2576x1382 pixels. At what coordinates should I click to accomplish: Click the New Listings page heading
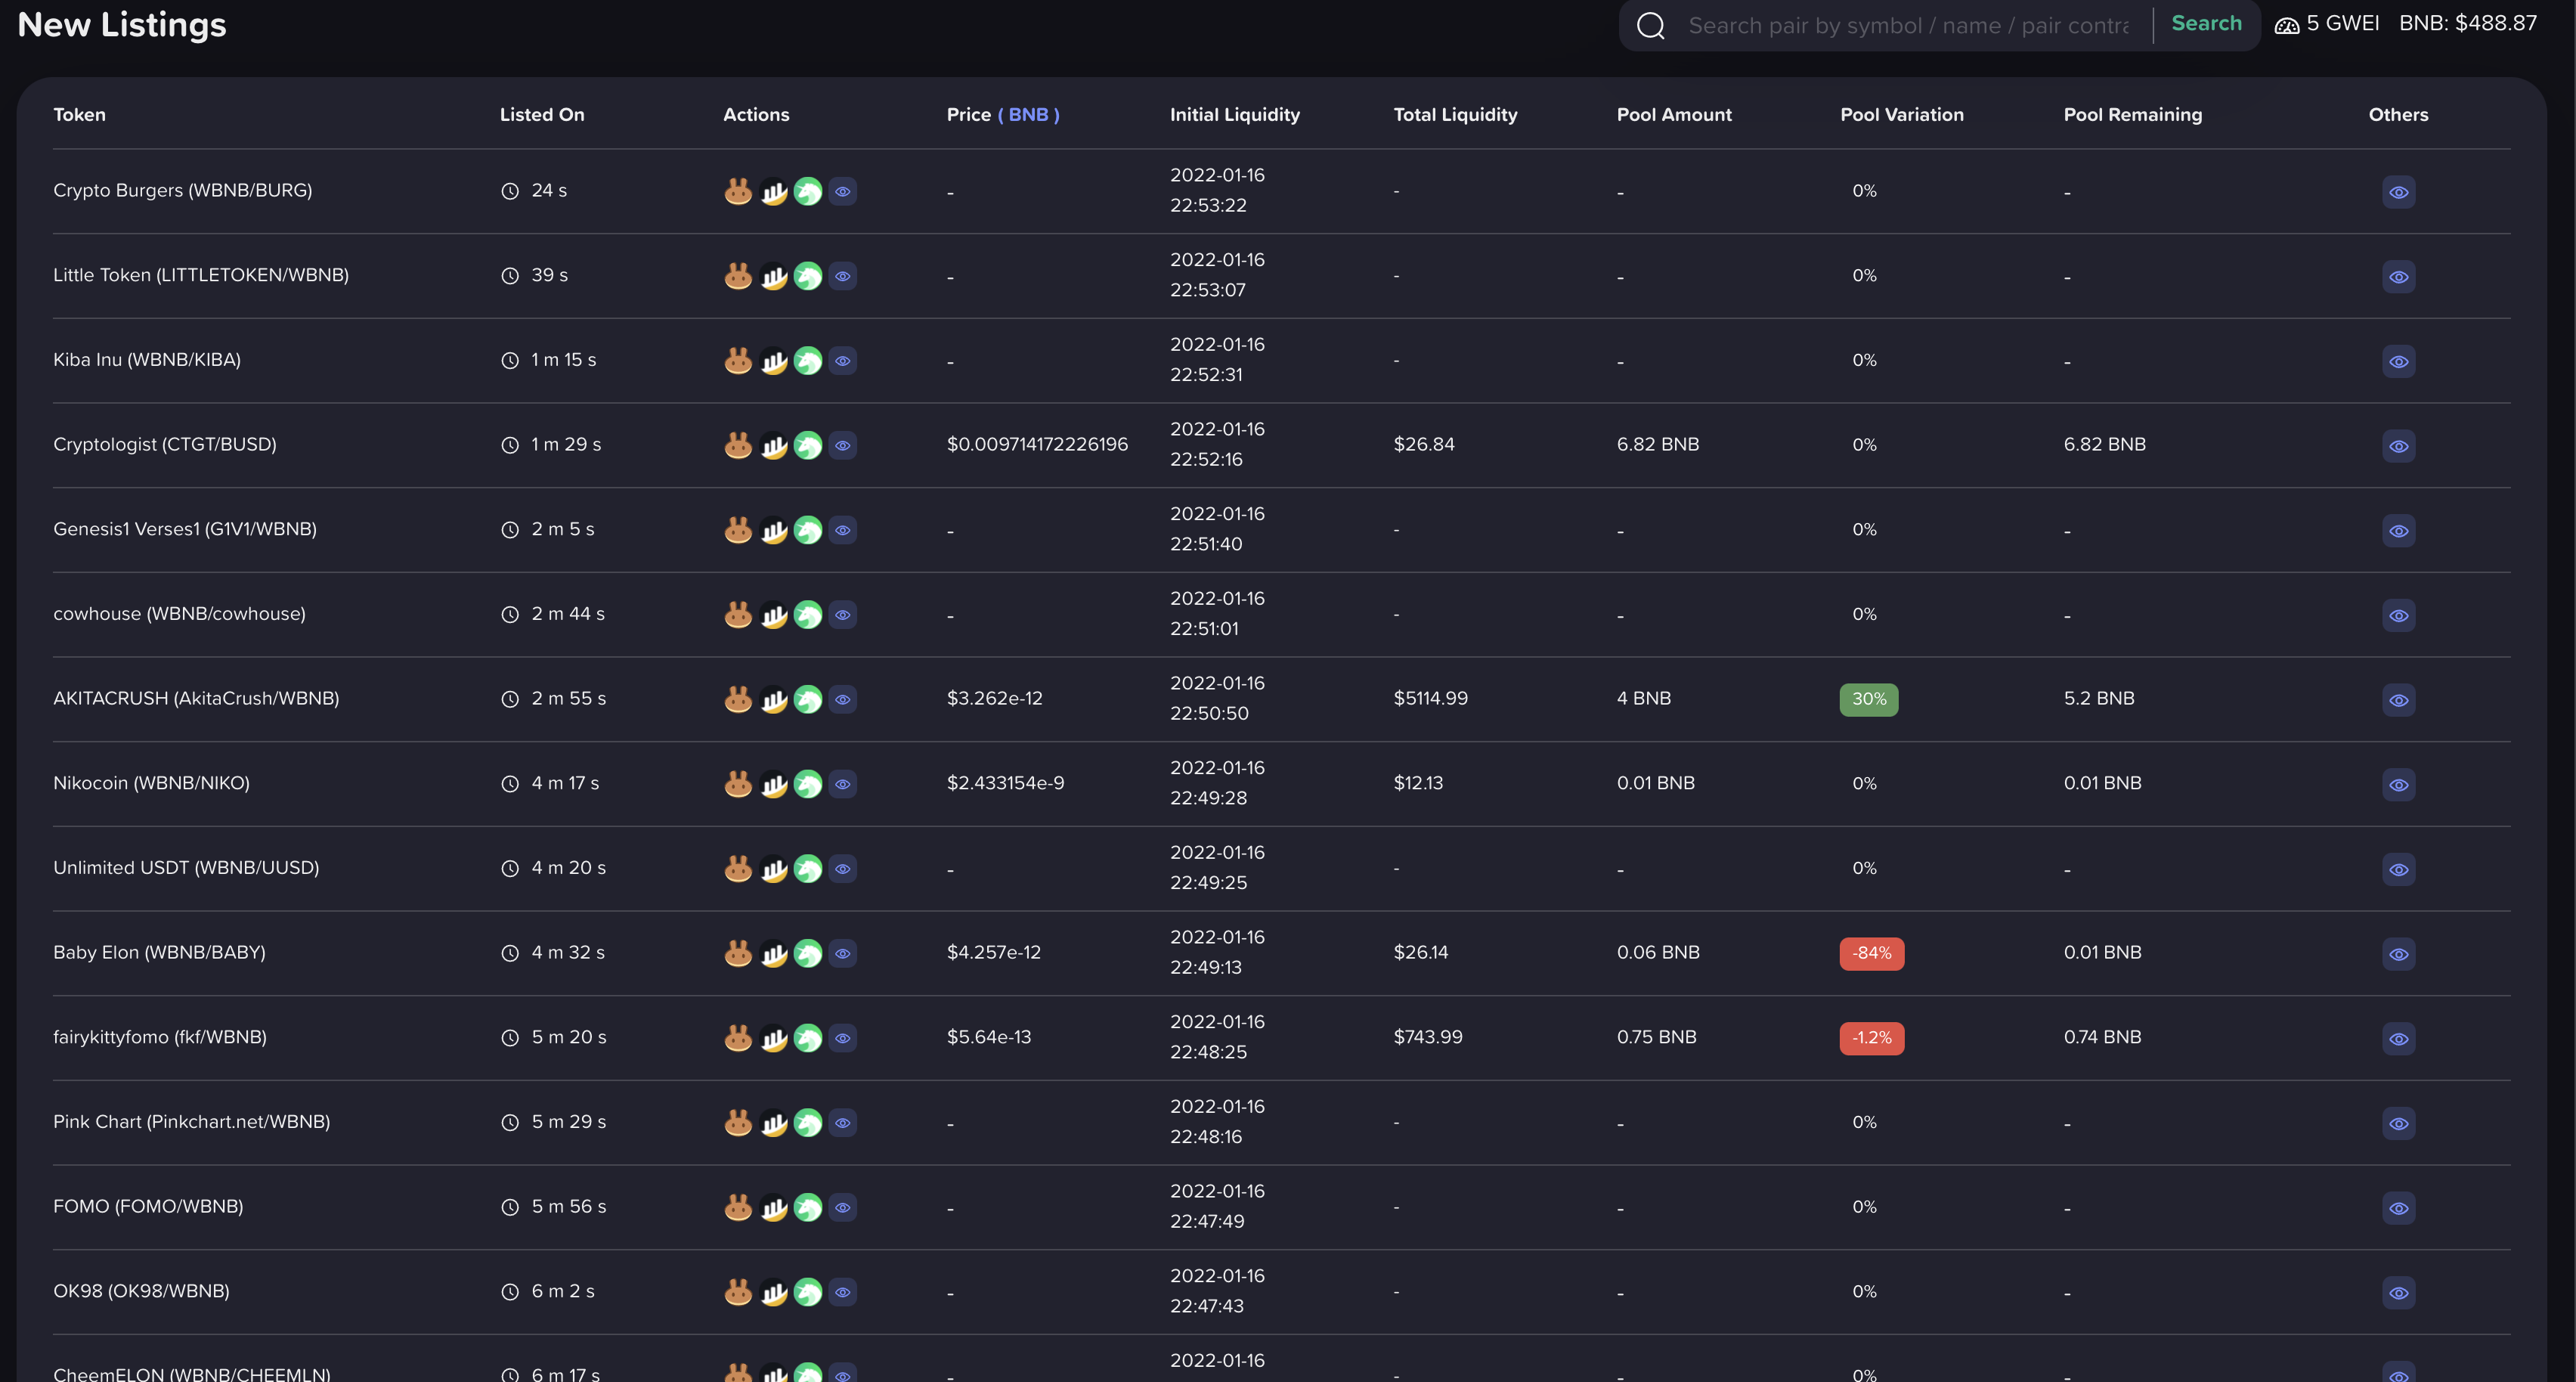(x=122, y=25)
